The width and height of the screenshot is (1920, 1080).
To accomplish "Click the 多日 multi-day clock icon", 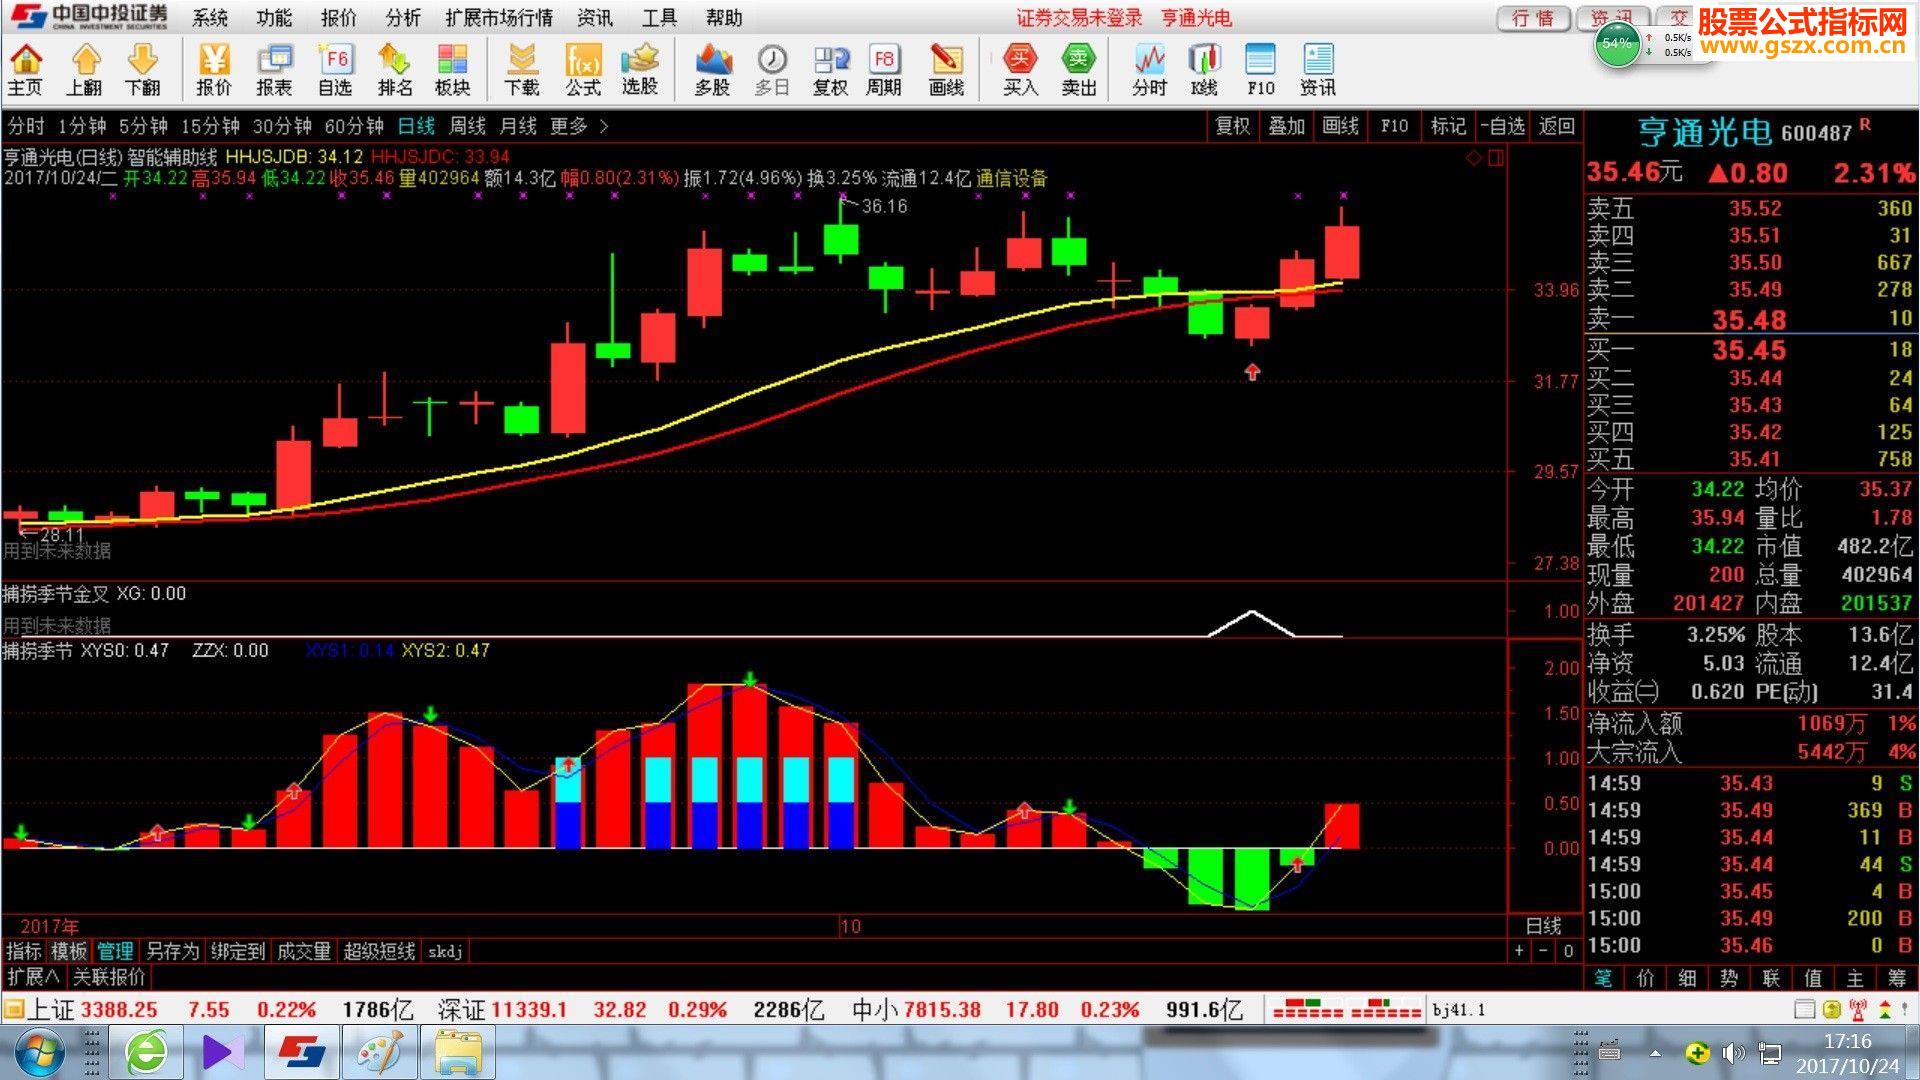I will (x=771, y=70).
